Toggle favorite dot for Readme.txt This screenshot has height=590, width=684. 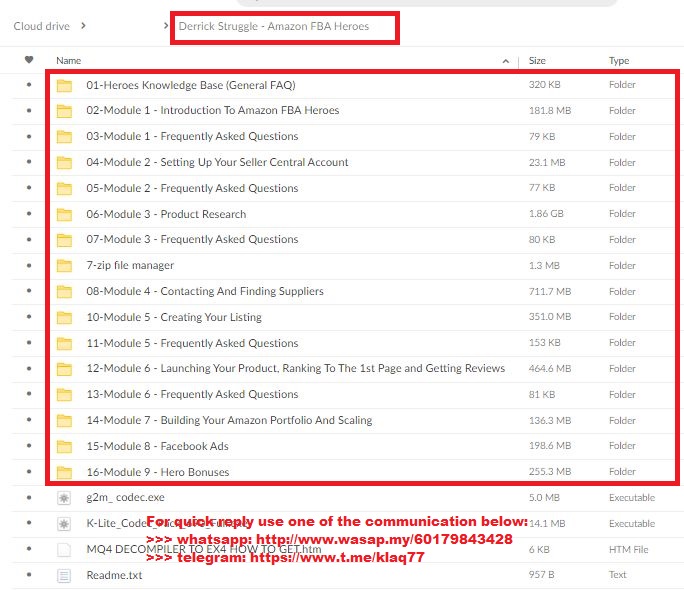click(29, 575)
